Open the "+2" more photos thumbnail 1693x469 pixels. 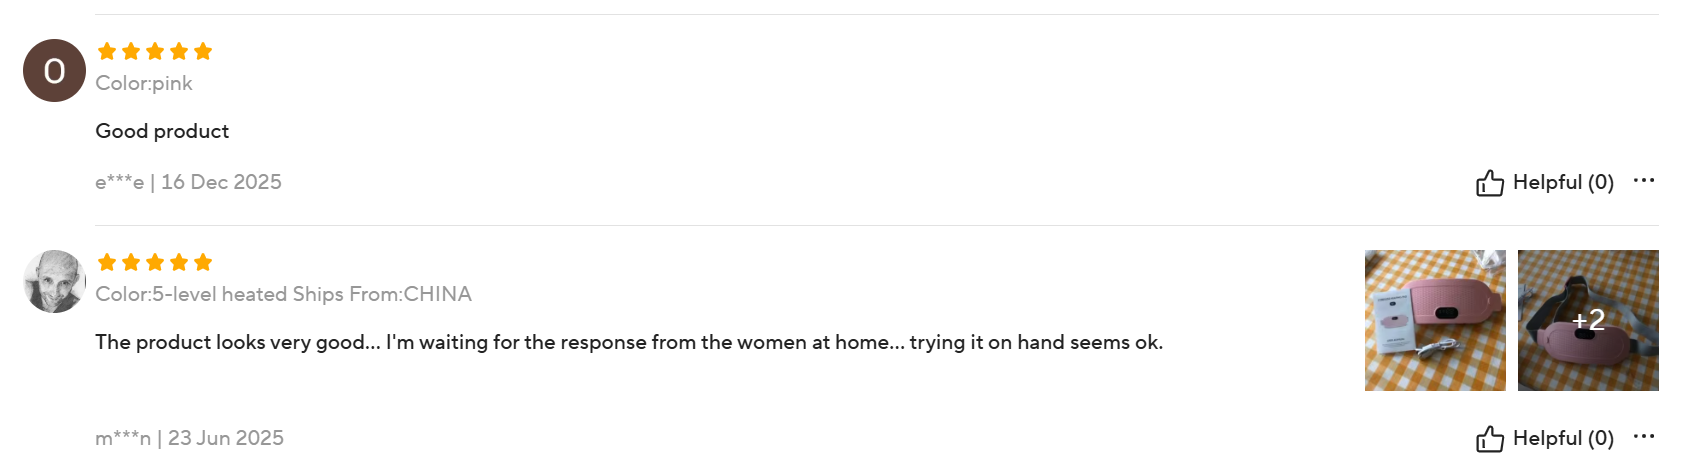click(1587, 320)
